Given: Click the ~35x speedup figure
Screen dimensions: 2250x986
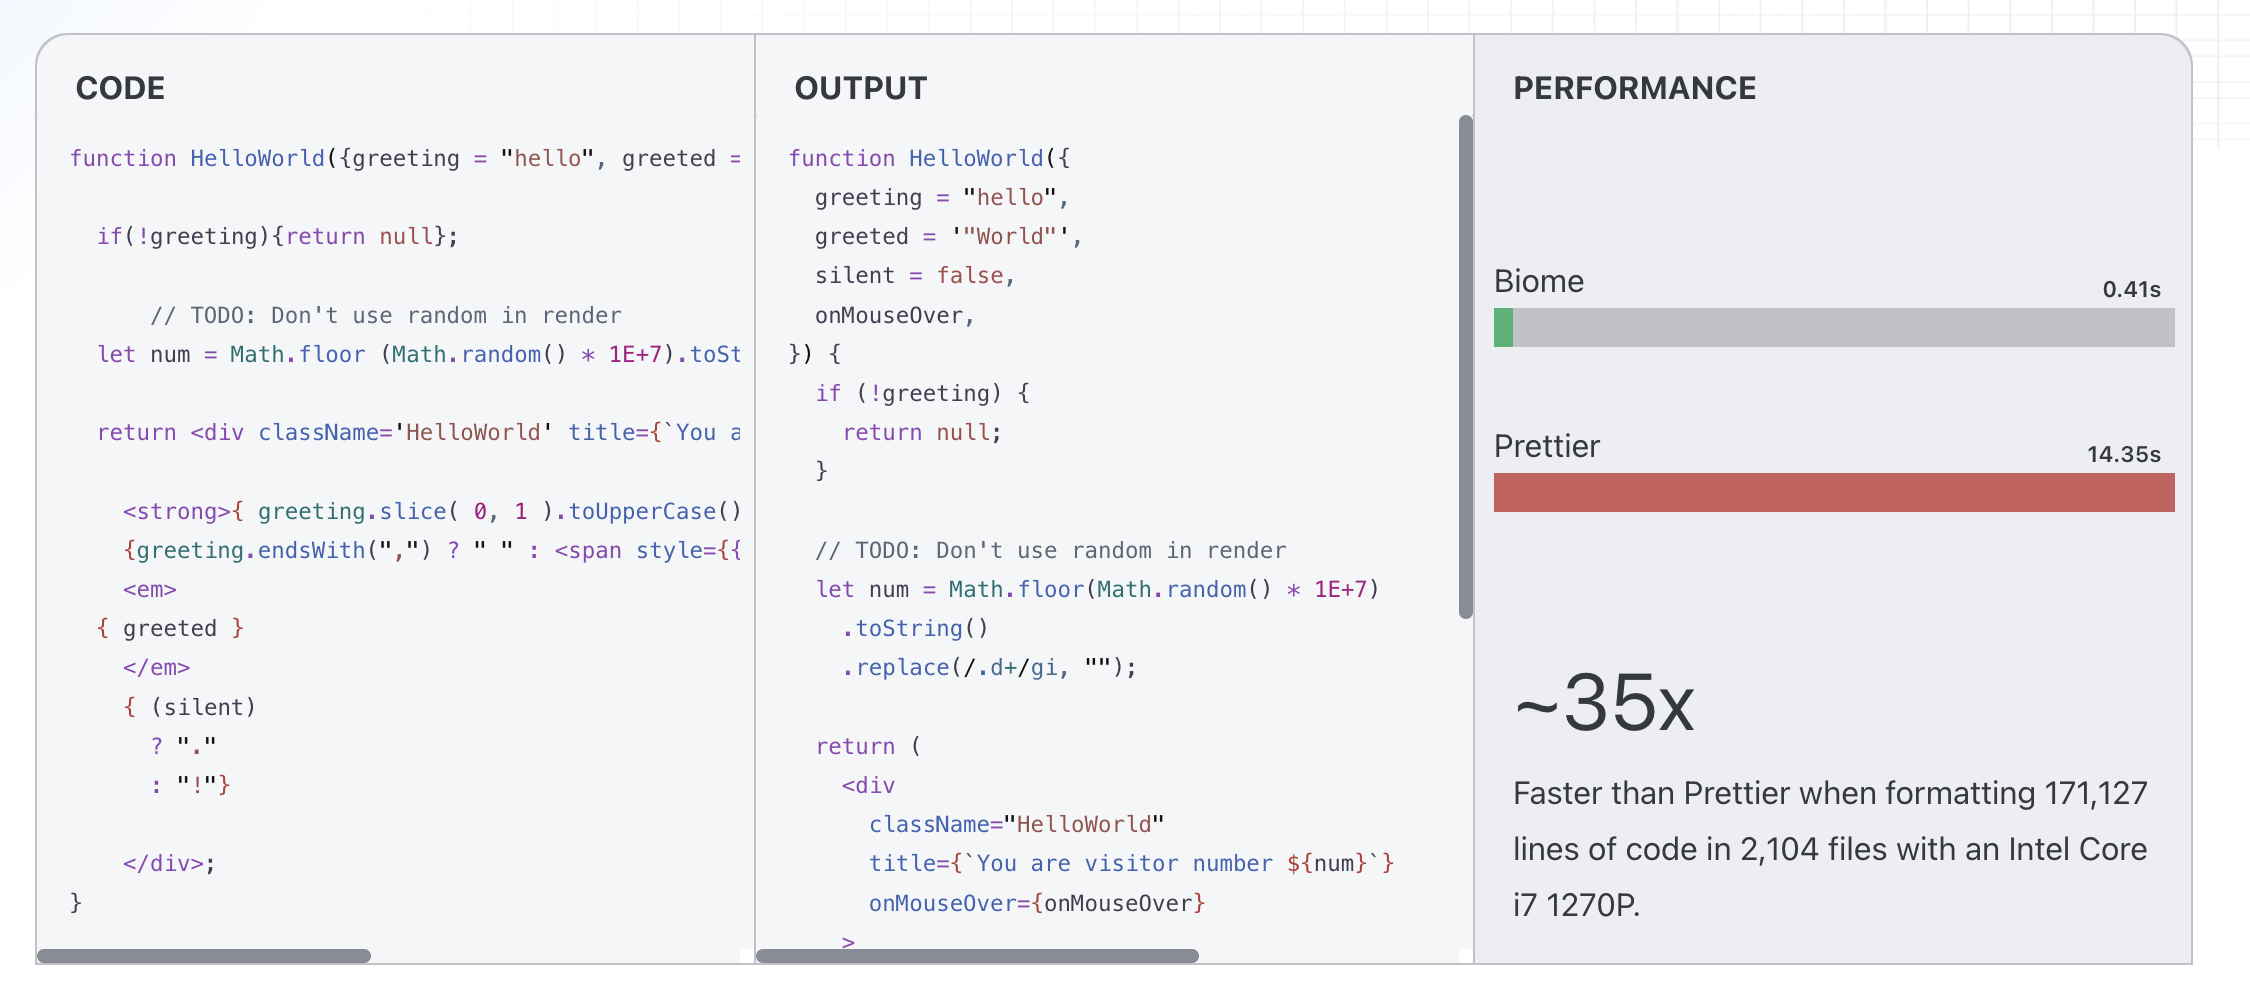Looking at the screenshot, I should click(1604, 703).
